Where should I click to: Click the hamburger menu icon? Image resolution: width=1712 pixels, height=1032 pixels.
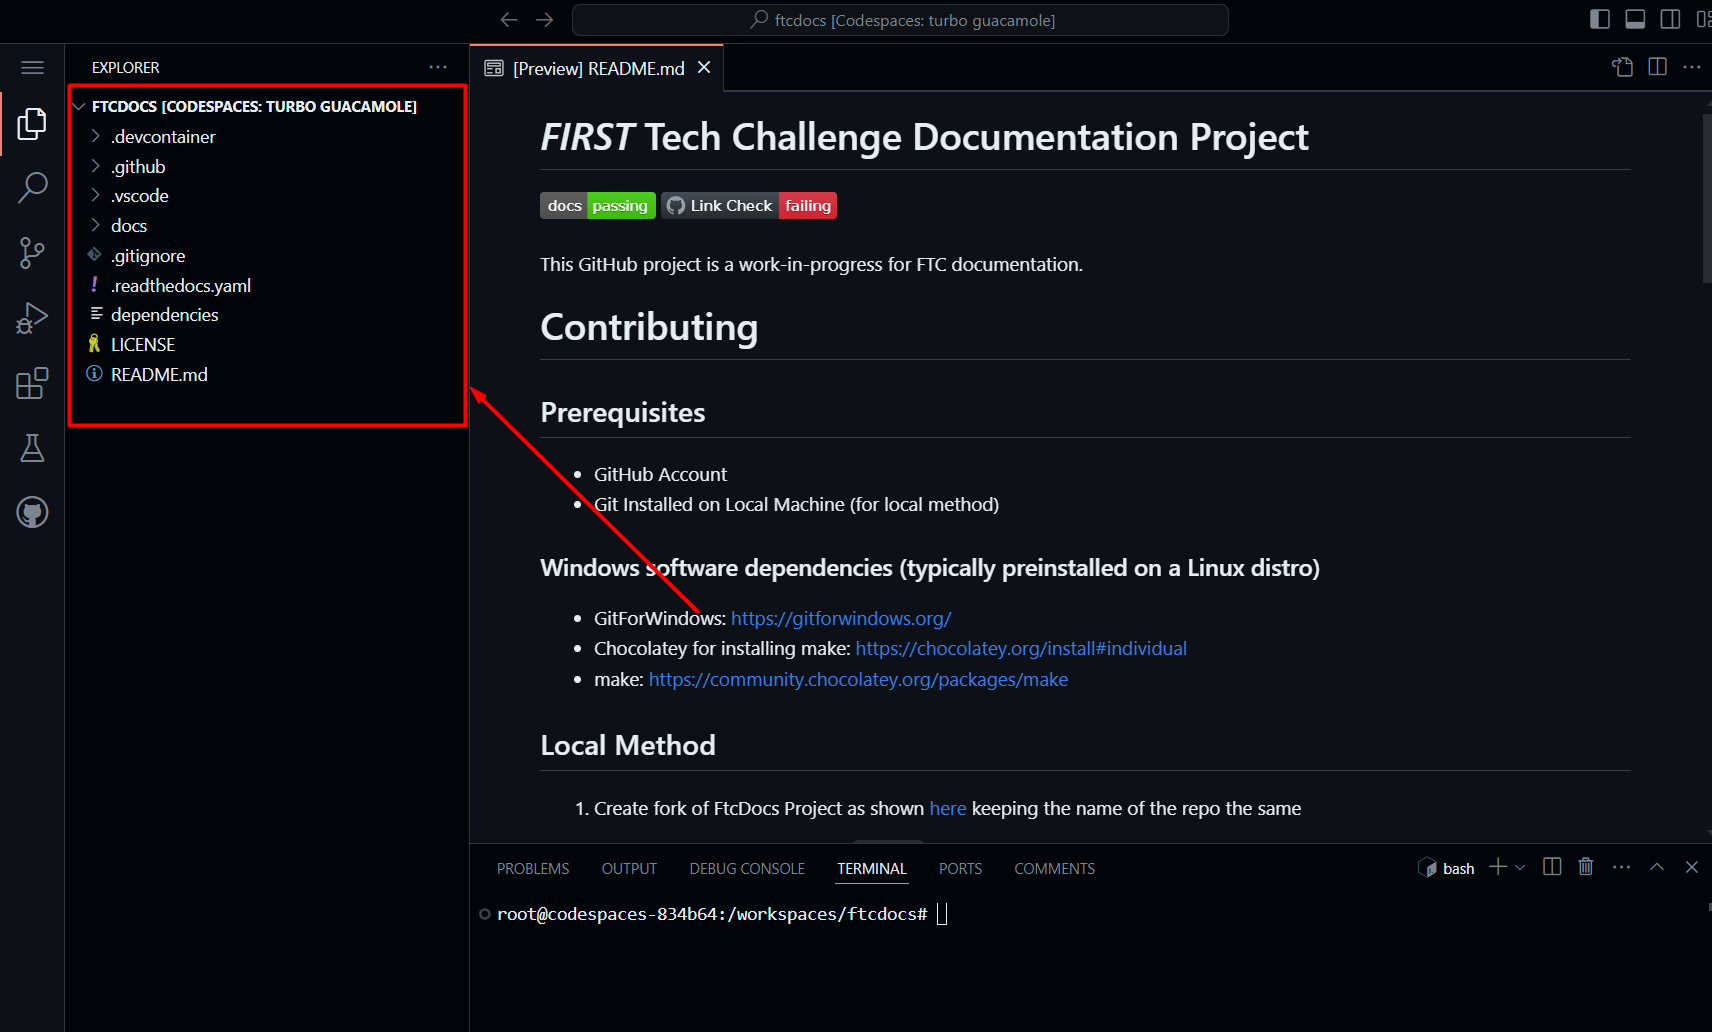tap(32, 68)
